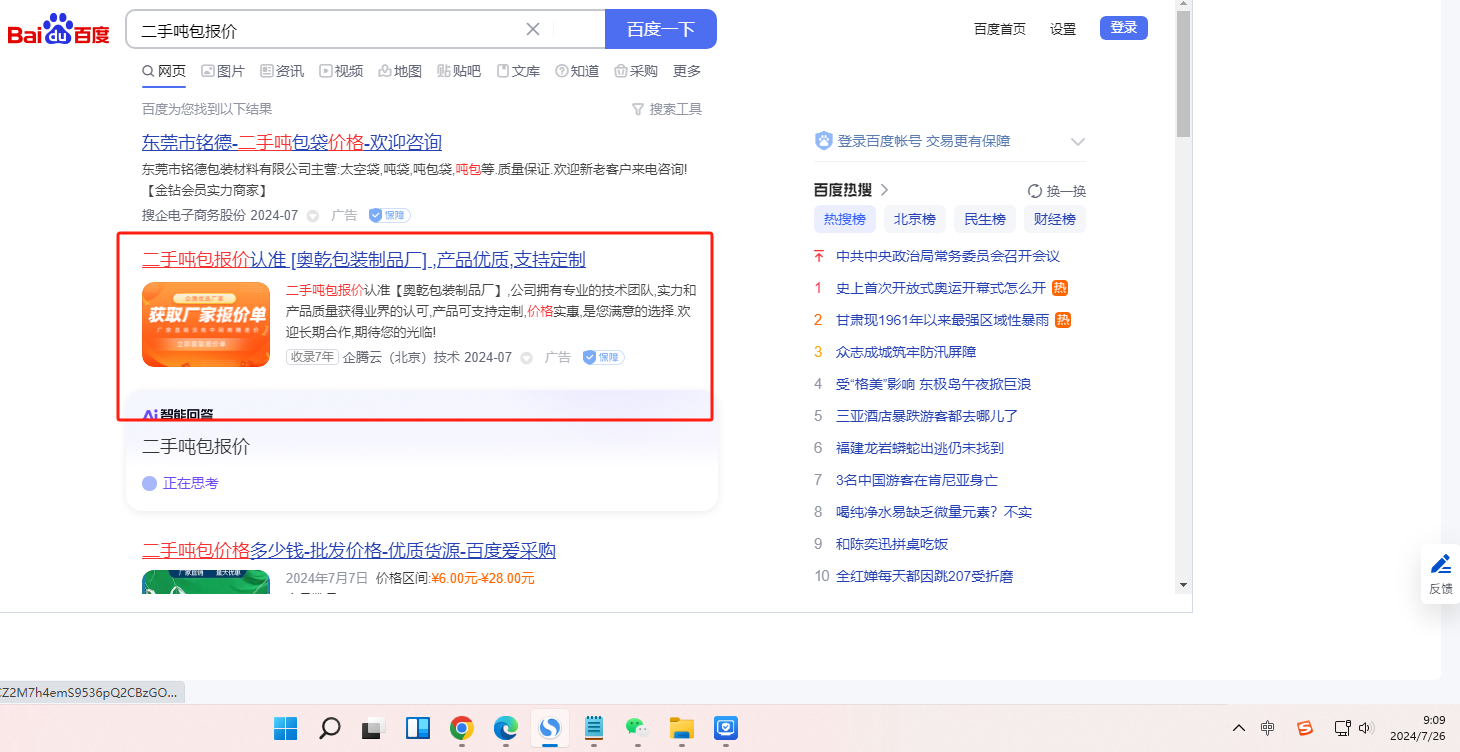
Task: Toggle the 中 Chinese input mode indicator
Action: pos(1268,728)
